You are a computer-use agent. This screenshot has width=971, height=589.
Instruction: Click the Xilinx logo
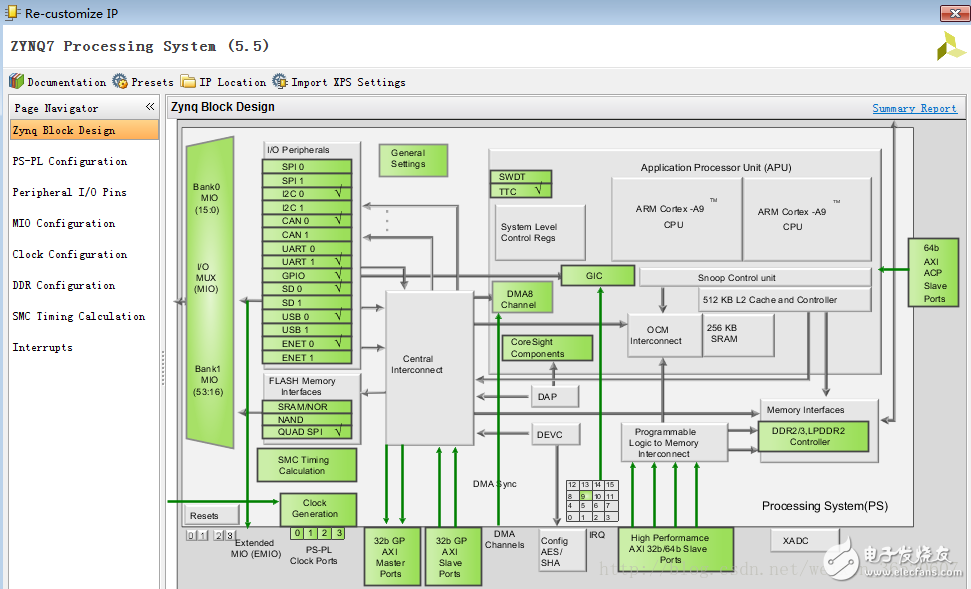(950, 47)
